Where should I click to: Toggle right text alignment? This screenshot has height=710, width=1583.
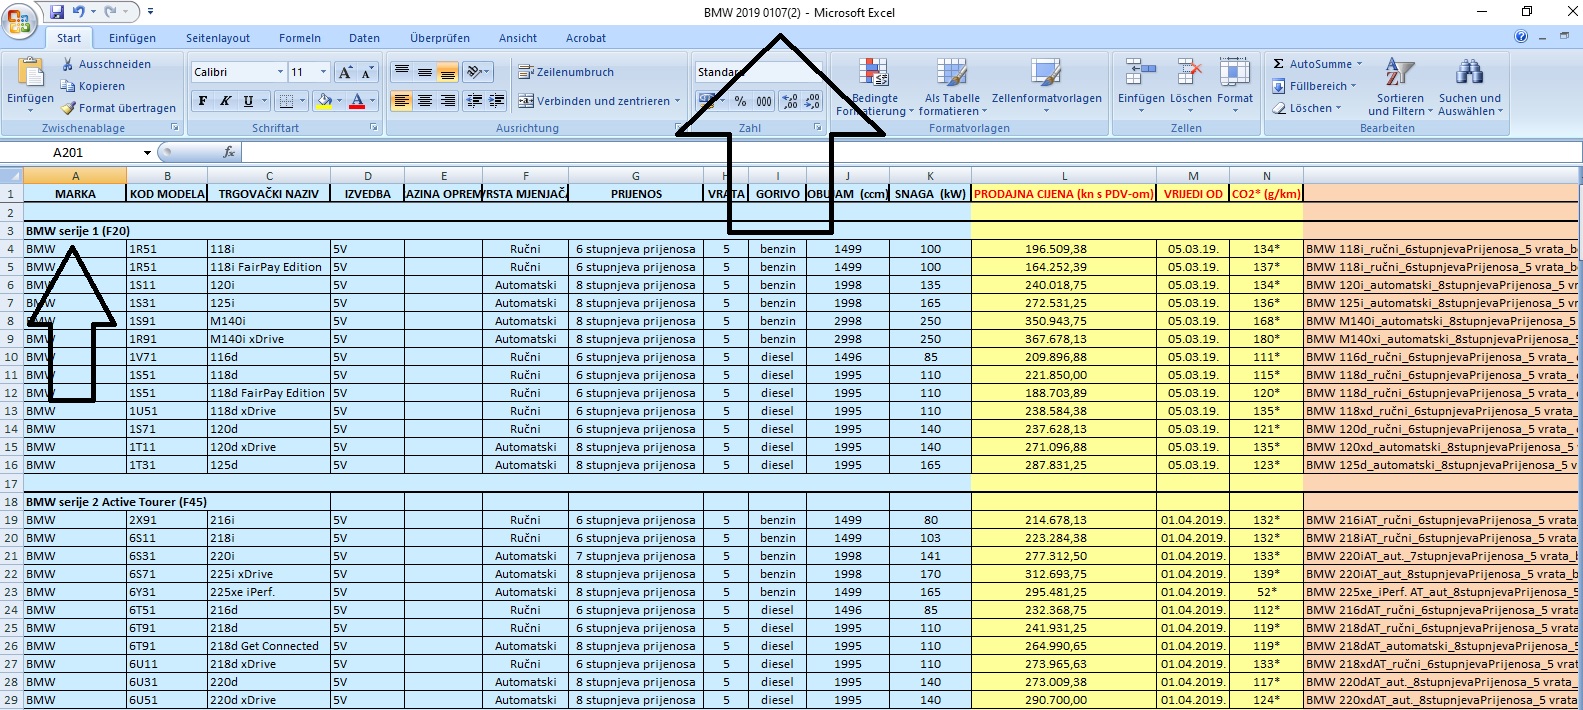click(448, 101)
